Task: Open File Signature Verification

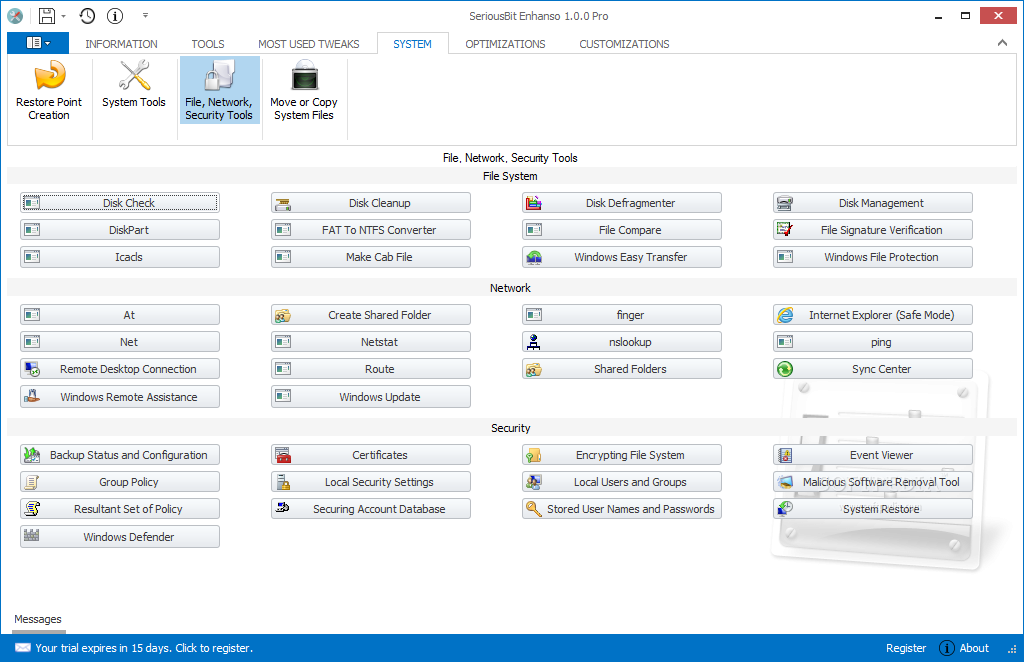Action: click(872, 230)
